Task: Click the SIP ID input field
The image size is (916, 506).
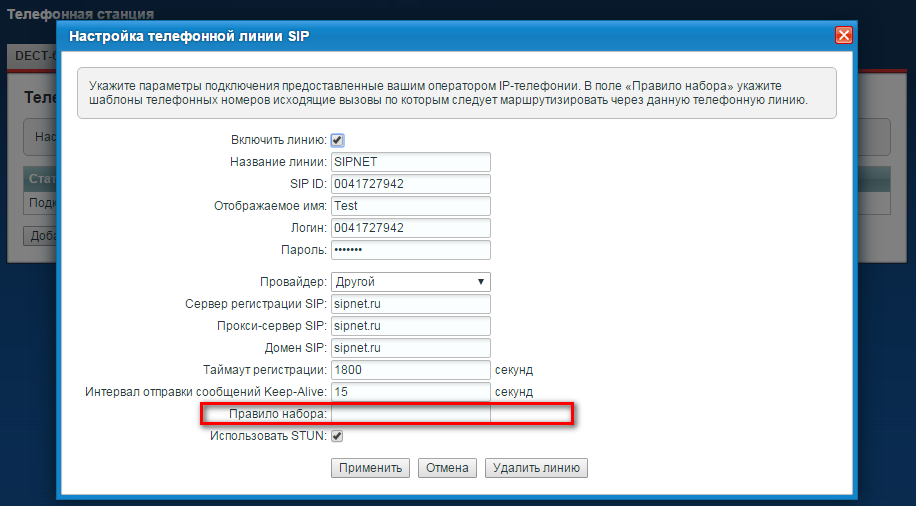Action: pyautogui.click(x=410, y=184)
